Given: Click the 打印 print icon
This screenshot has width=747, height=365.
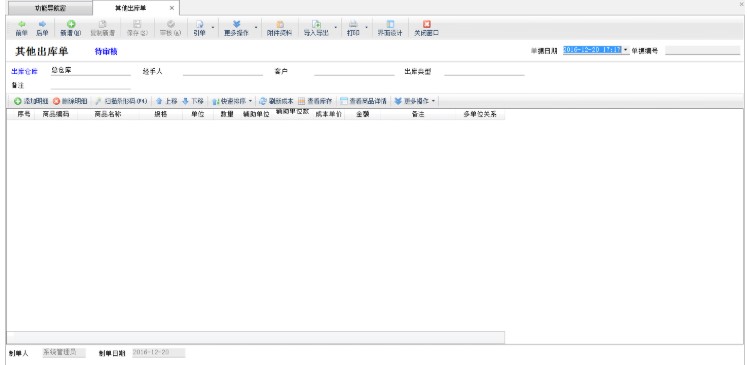Looking at the screenshot, I should click(x=353, y=24).
